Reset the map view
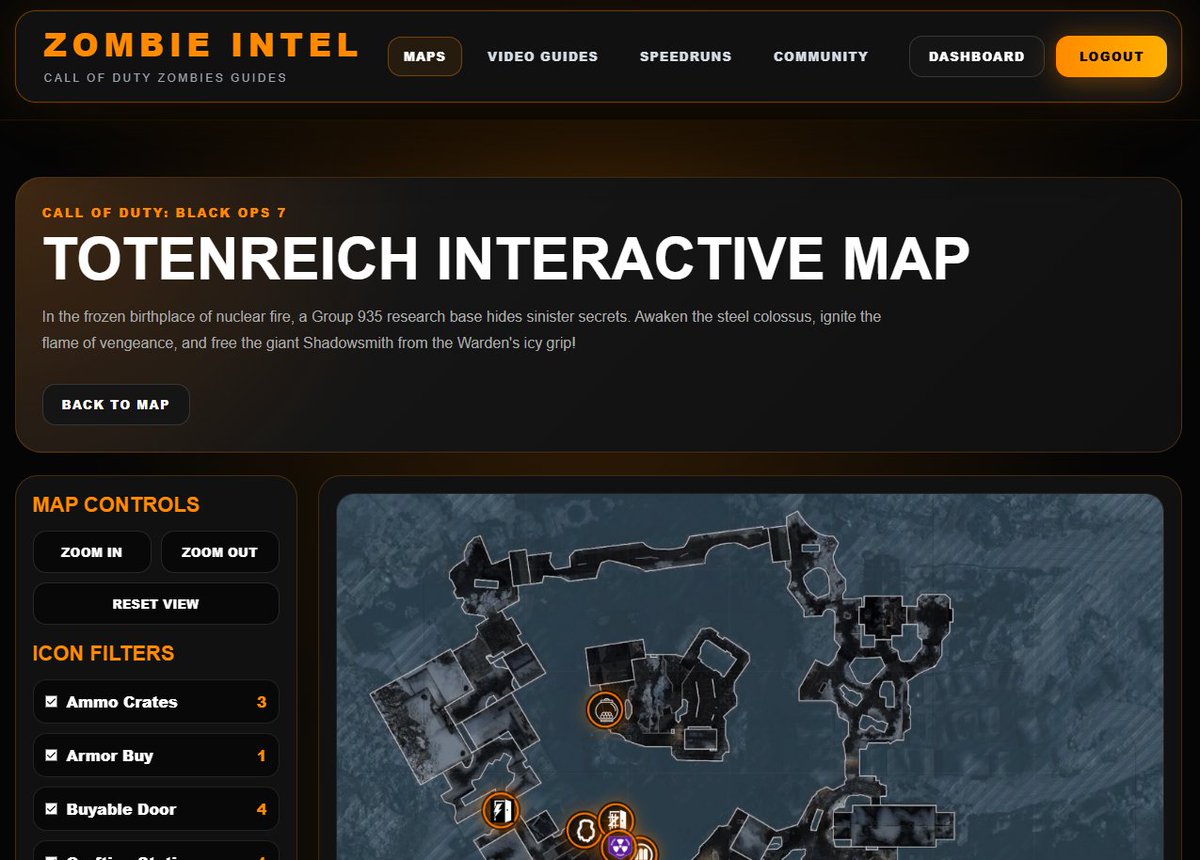1200x860 pixels. coord(155,604)
